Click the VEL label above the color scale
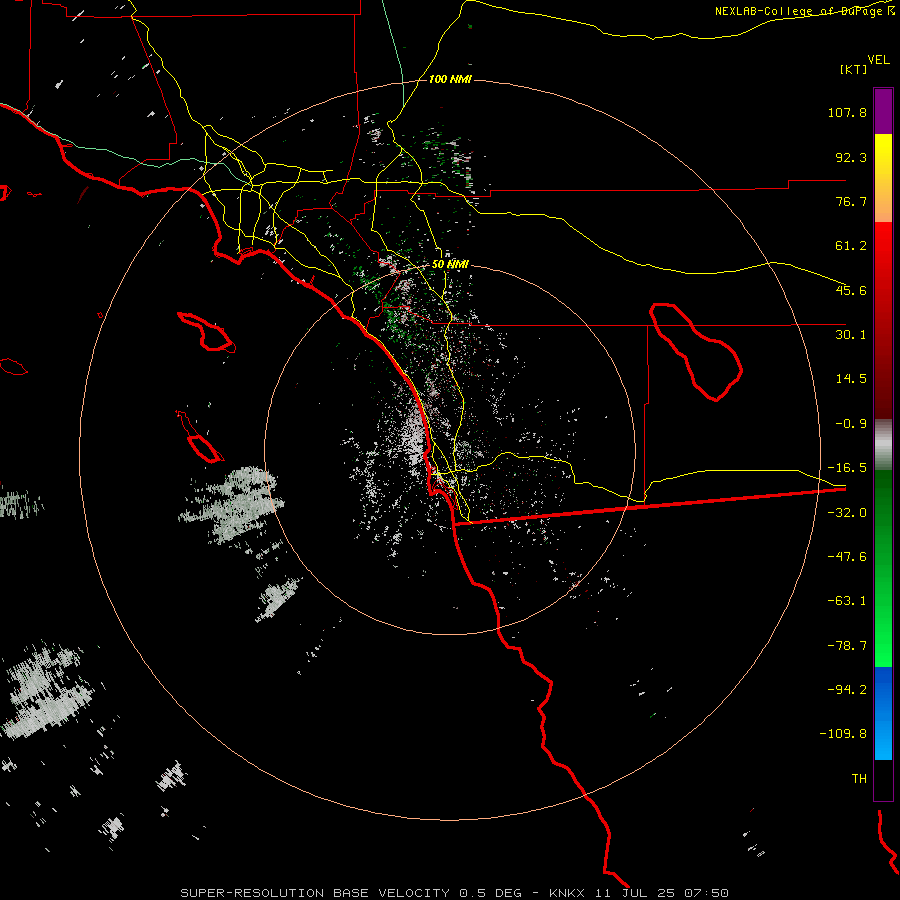This screenshot has width=900, height=900. [x=878, y=60]
